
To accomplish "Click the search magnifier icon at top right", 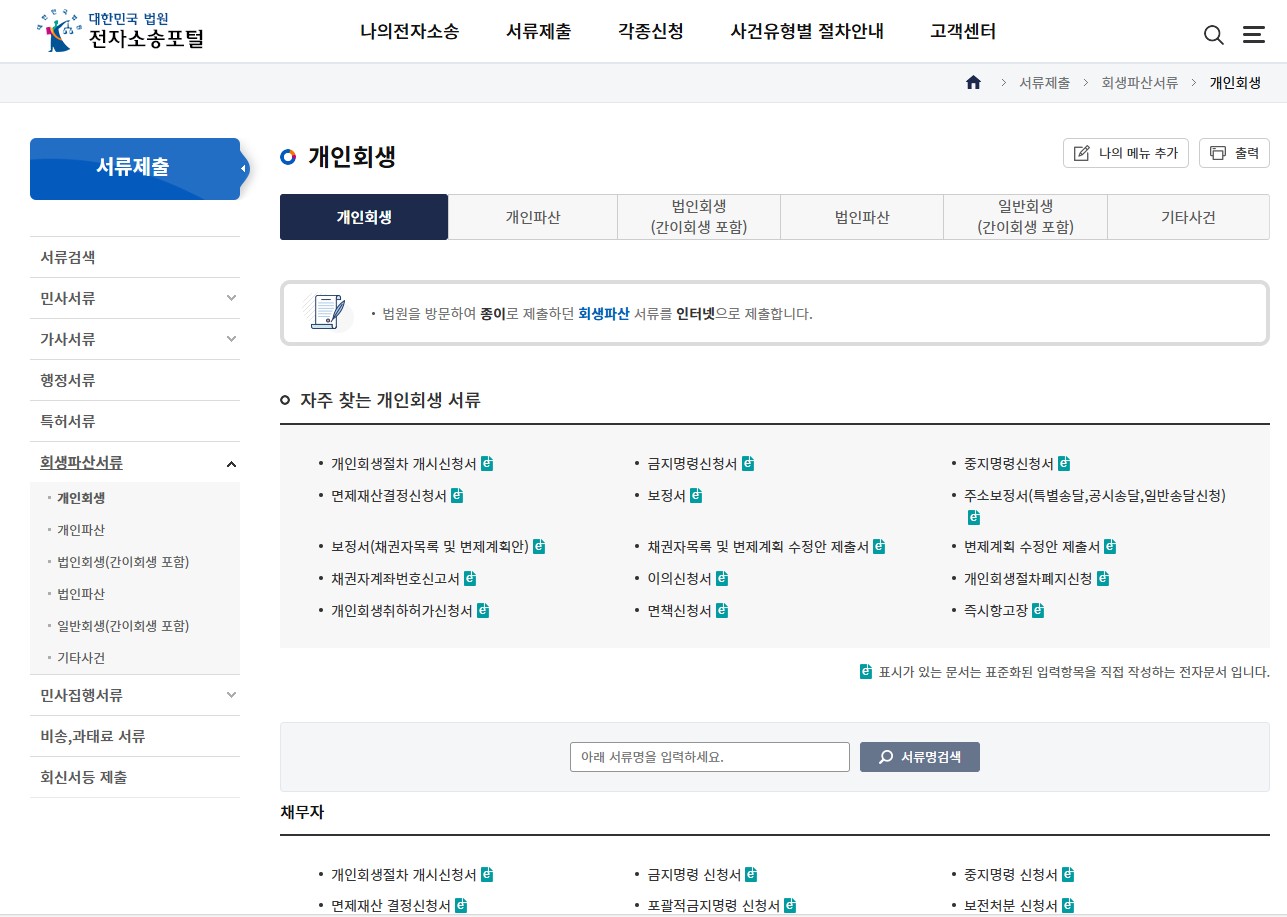I will coord(1213,34).
